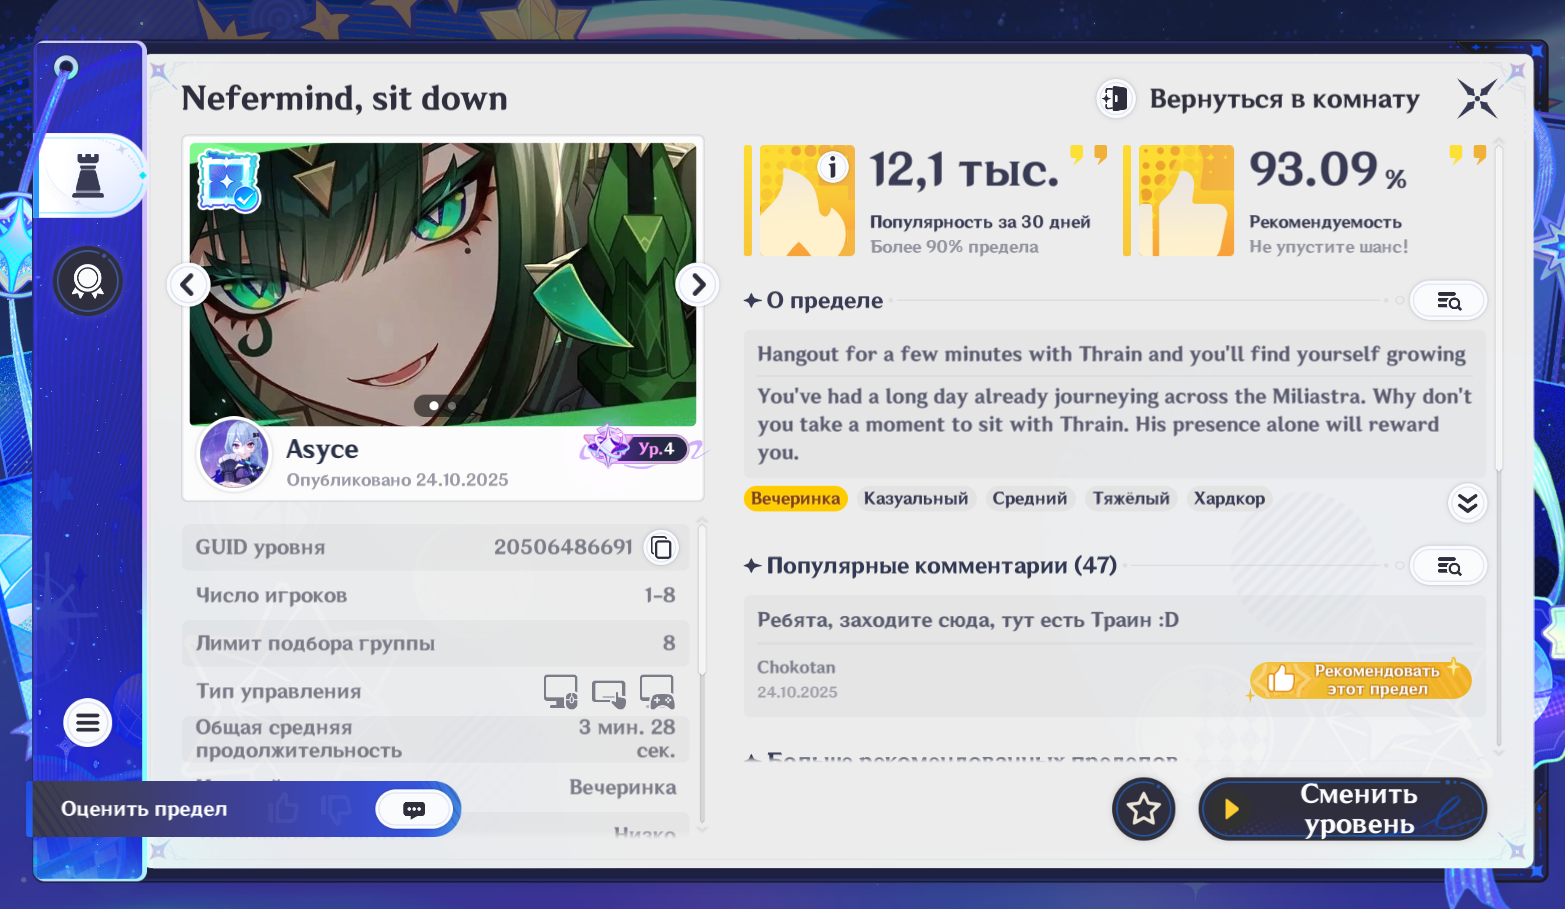
Task: Click Оценить предел label
Action: (x=144, y=809)
